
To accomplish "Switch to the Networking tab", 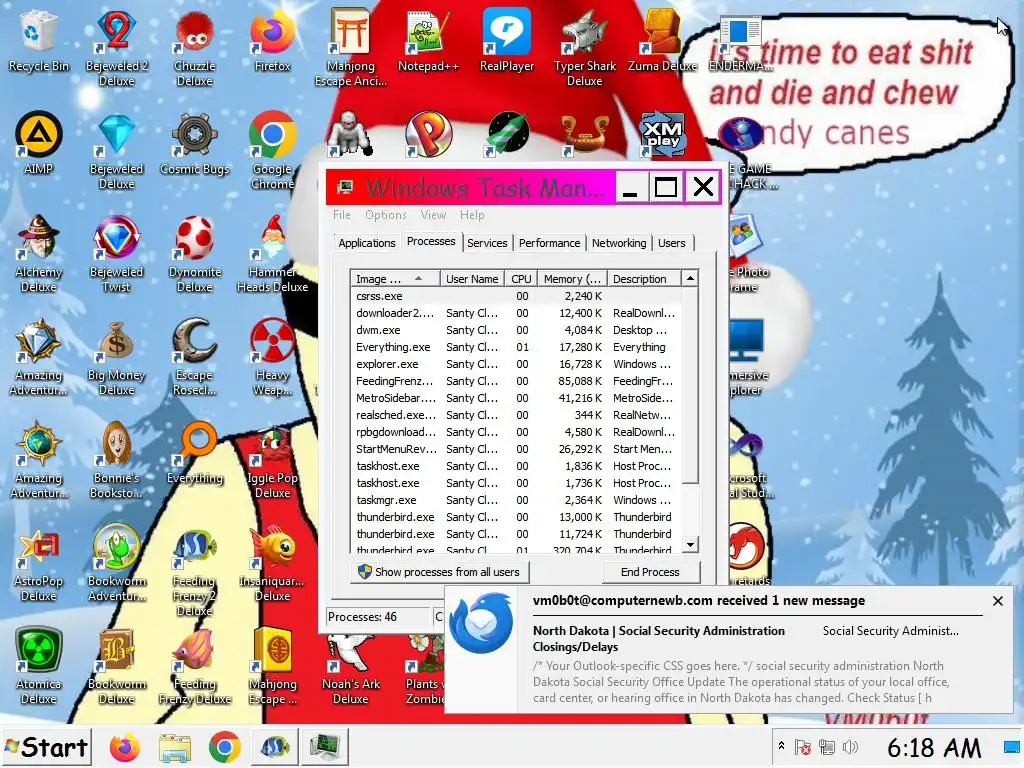I will (x=619, y=243).
